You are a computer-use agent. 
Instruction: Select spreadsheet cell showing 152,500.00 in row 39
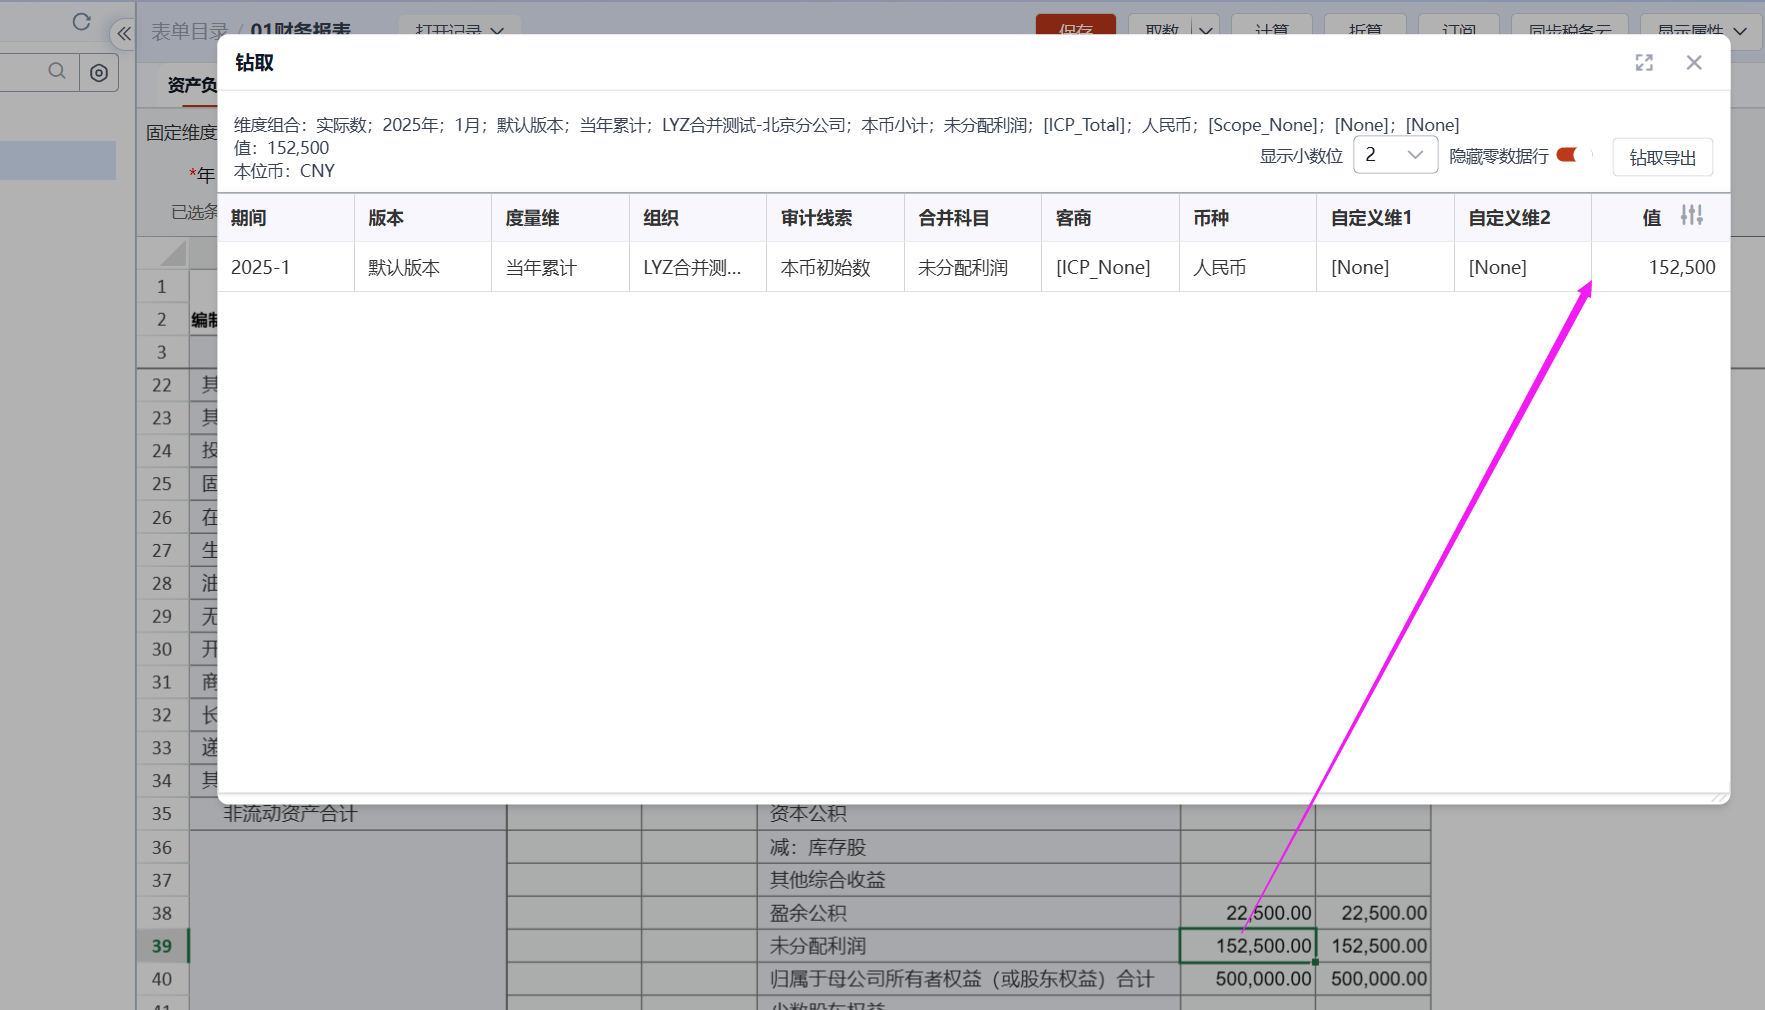pos(1247,946)
